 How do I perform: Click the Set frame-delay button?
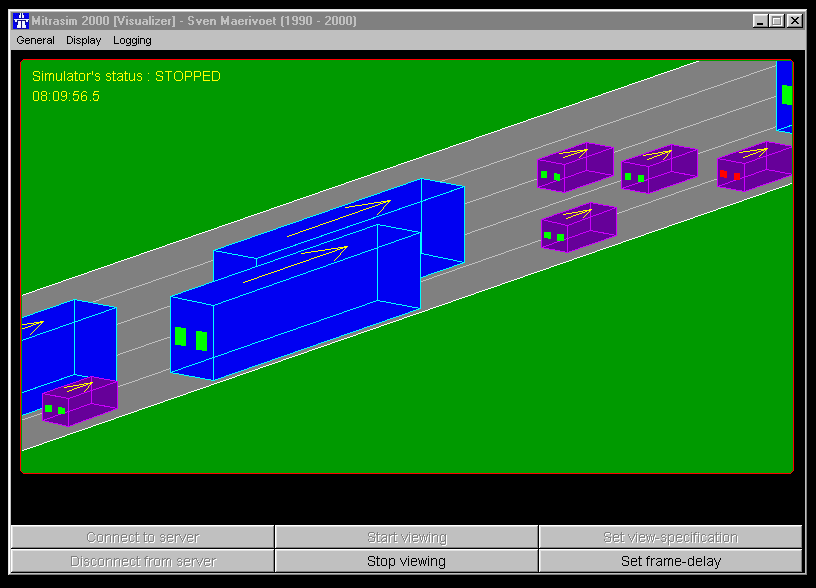click(670, 561)
